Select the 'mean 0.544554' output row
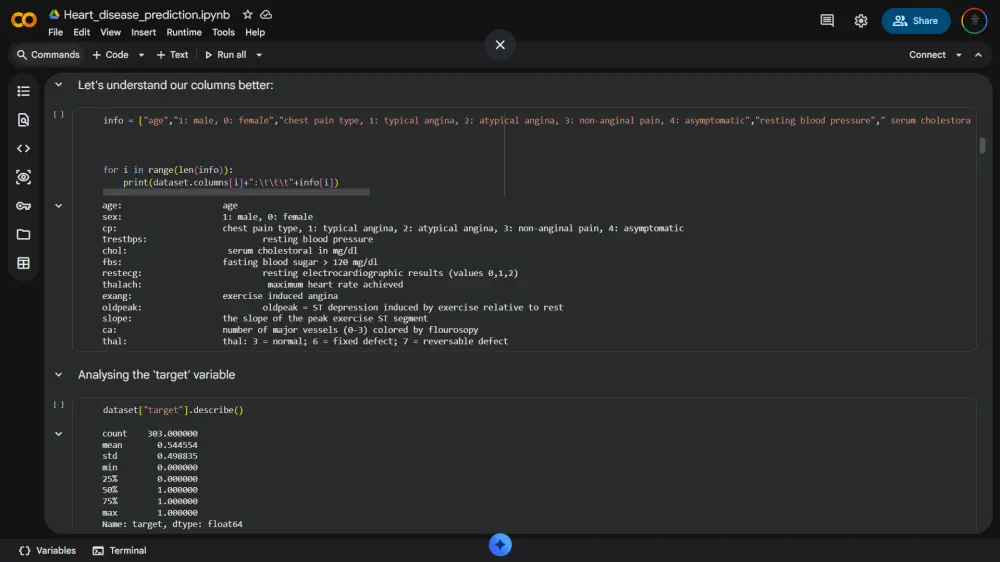The height and width of the screenshot is (562, 1000). [x=150, y=445]
